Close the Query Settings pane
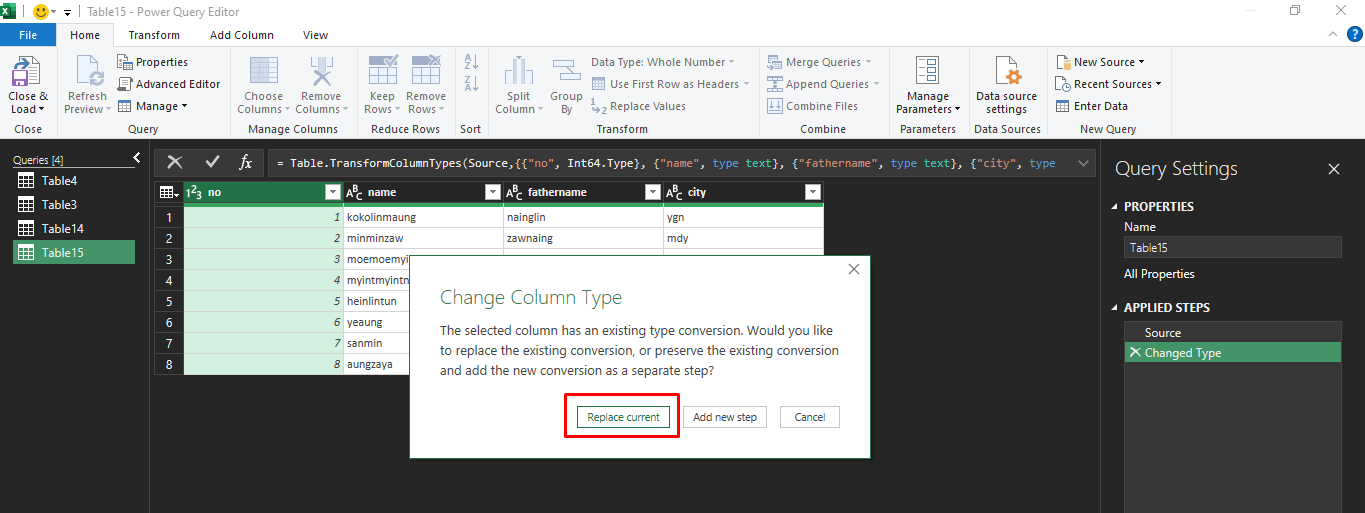Viewport: 1365px width, 513px height. tap(1333, 169)
